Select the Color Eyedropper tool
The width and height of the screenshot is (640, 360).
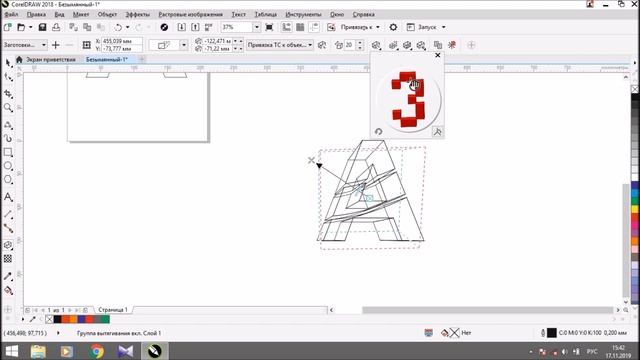(8, 276)
